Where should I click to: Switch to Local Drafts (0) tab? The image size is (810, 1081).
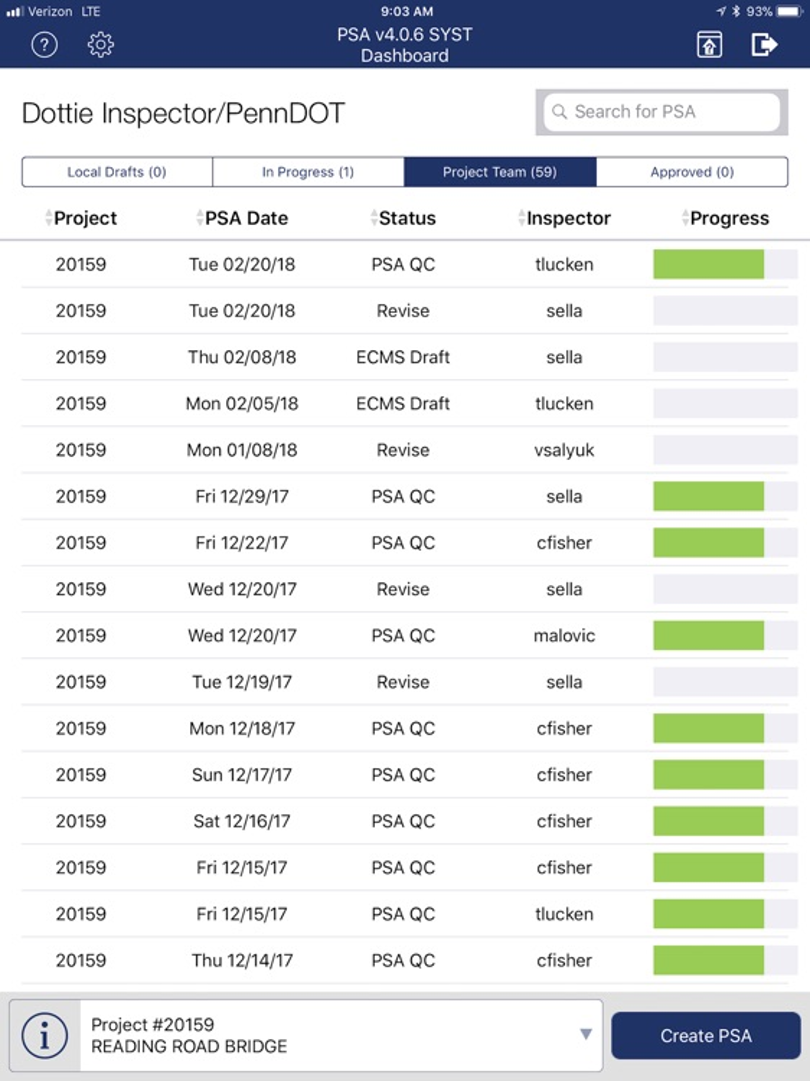pyautogui.click(x=117, y=172)
